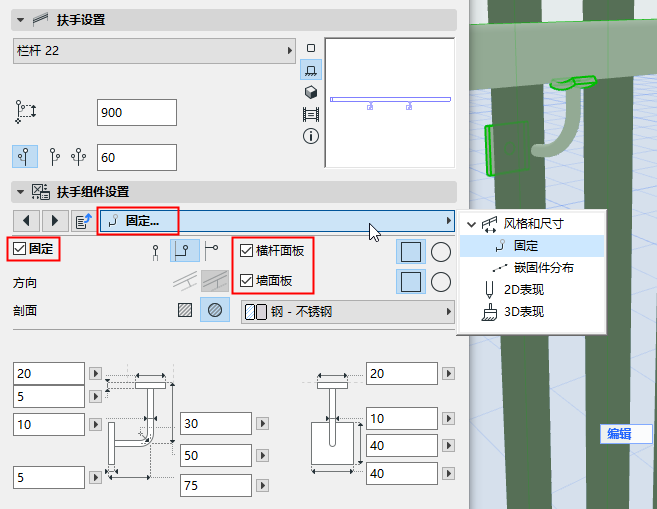Open the 钢 - 不锈钢 material dropdown
Viewport: 657px width, 509px height.
pyautogui.click(x=348, y=312)
